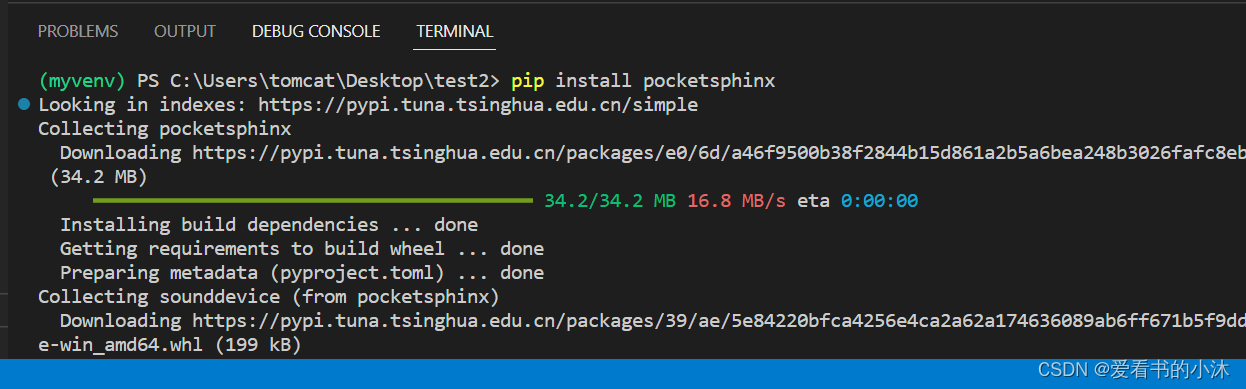Click the 'pip install pocketsphinx' command text
1246x389 pixels.
643,80
